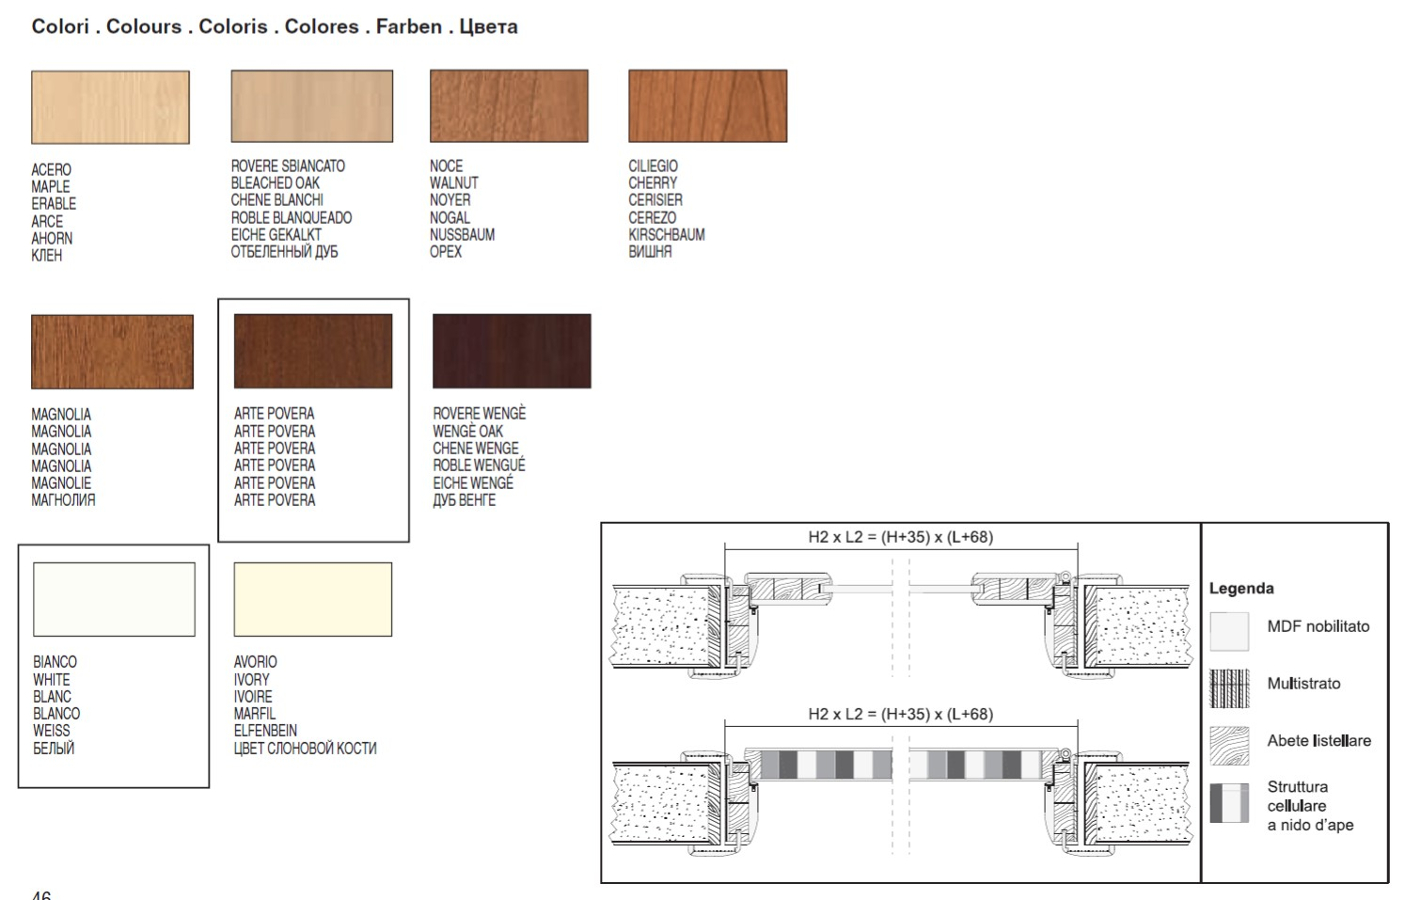
Task: Click the page number 46
Action: pos(41,894)
